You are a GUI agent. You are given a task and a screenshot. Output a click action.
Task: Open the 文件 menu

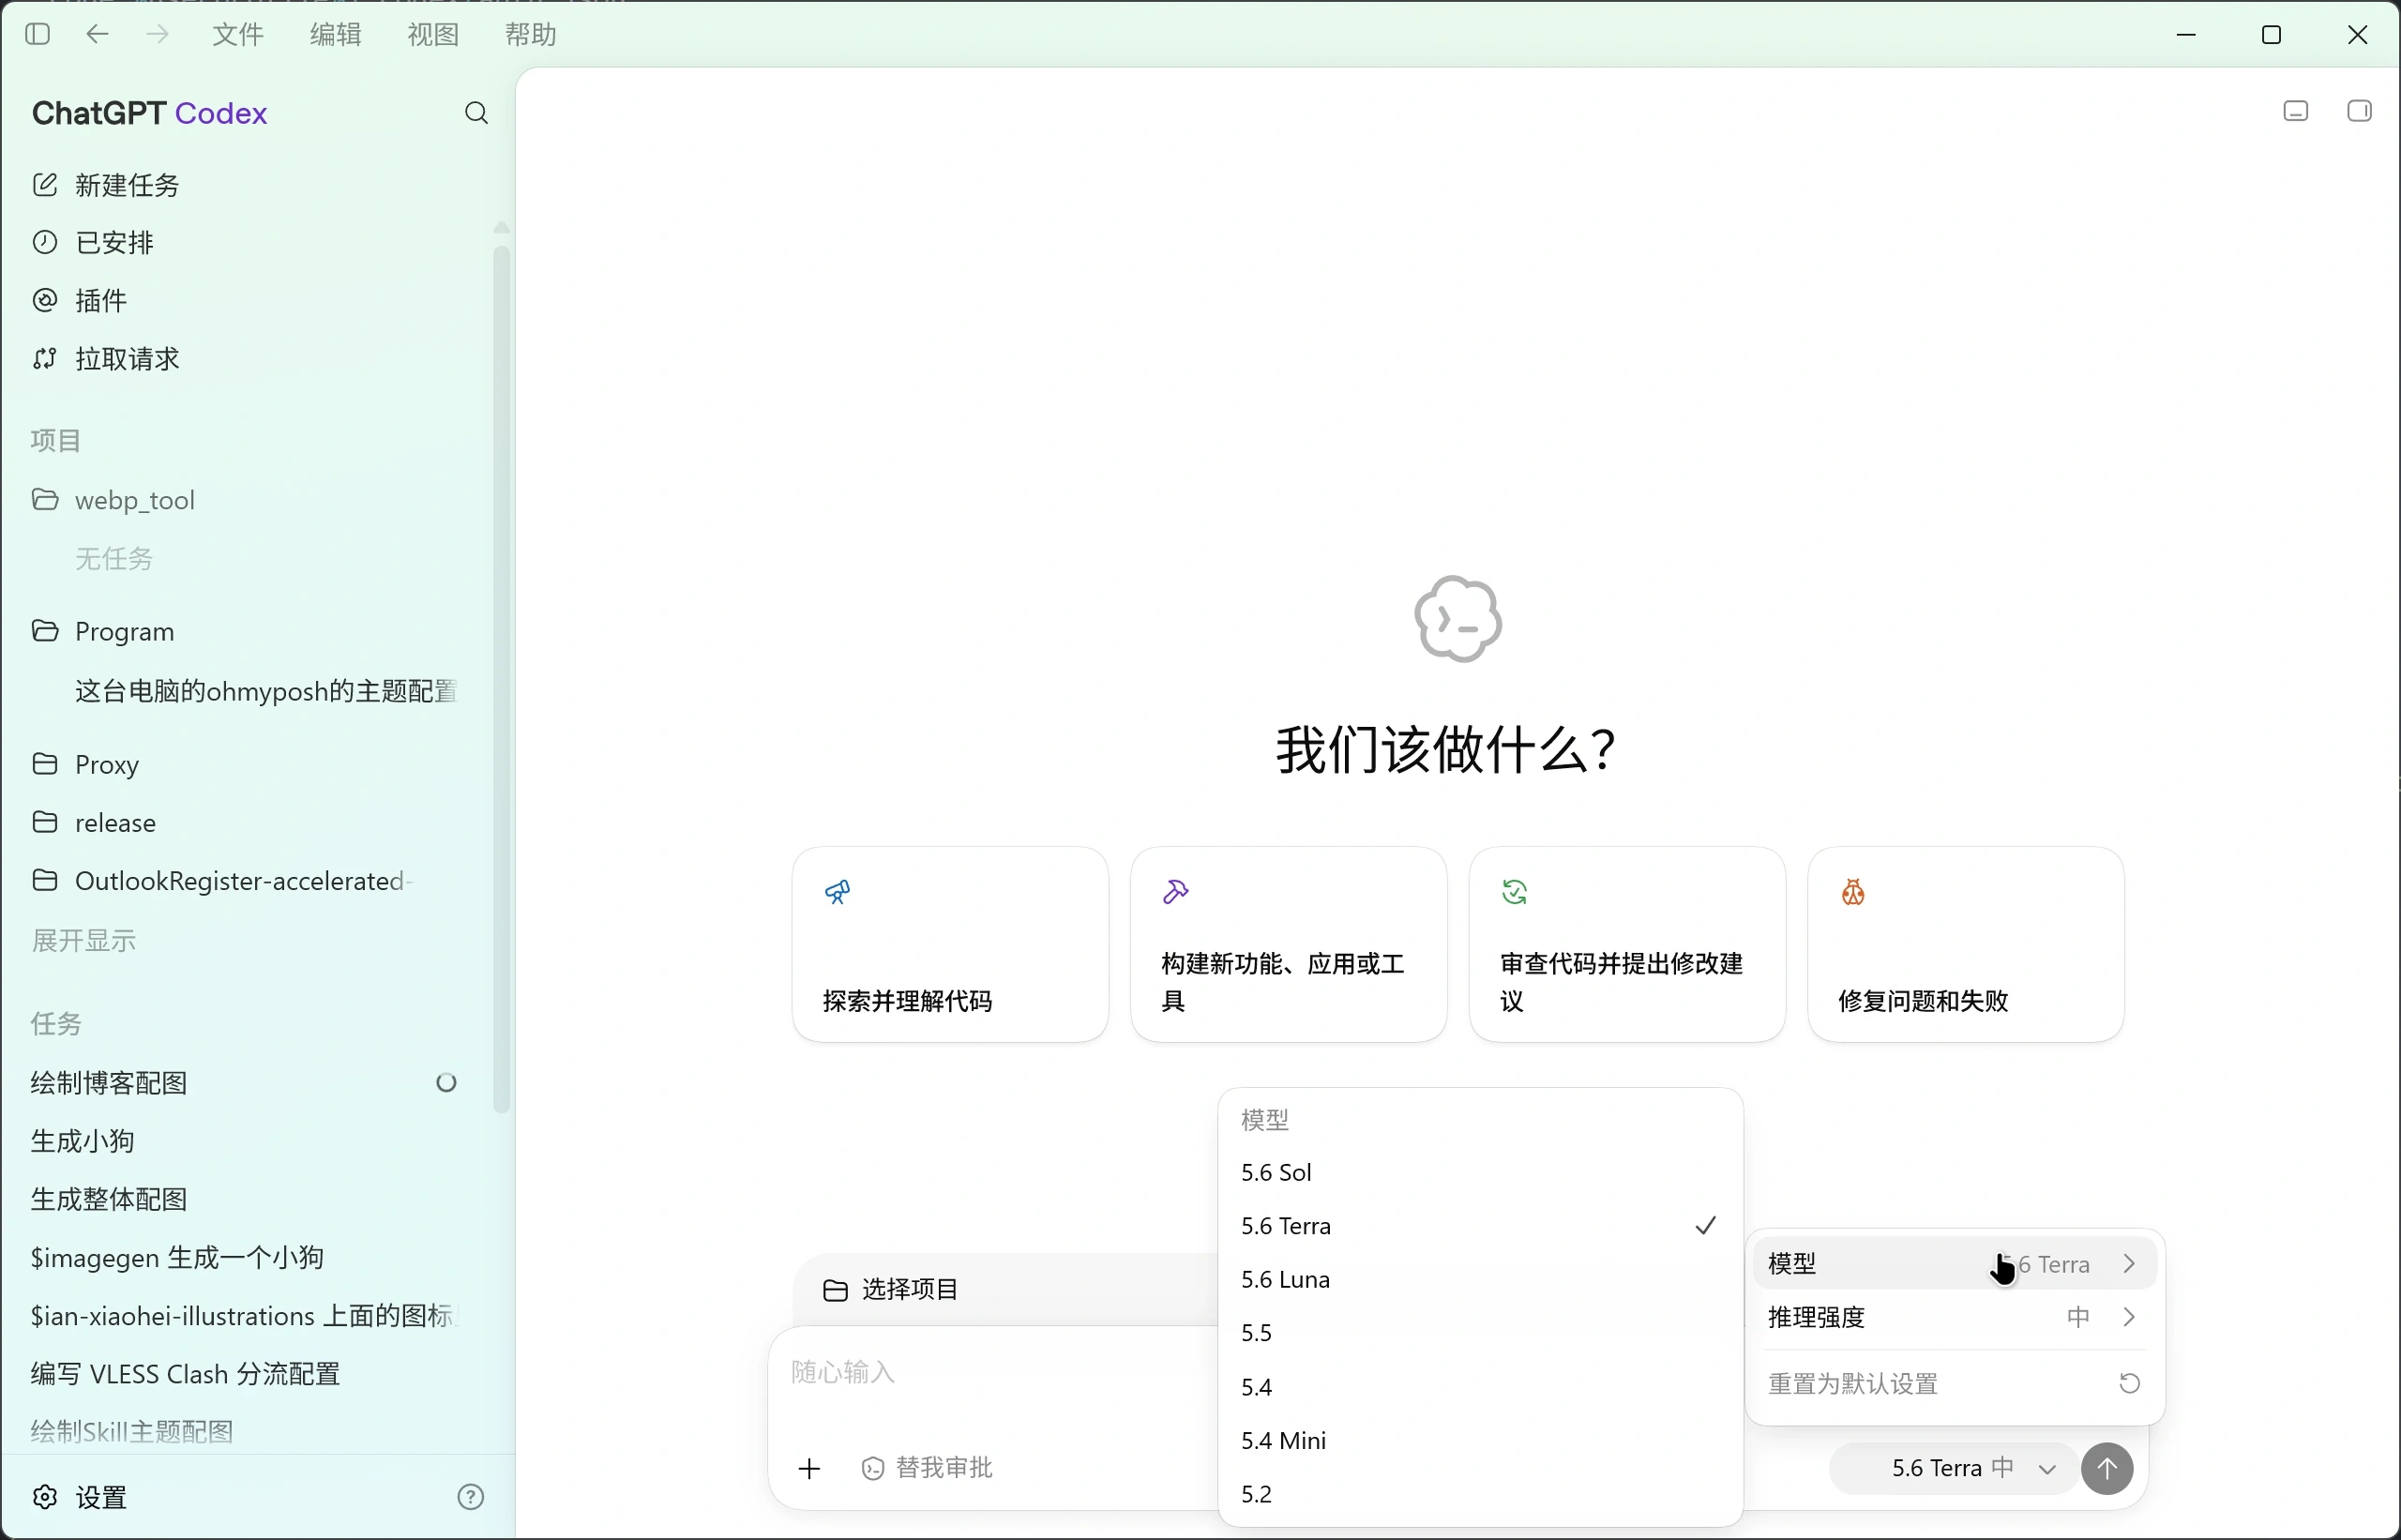point(238,34)
